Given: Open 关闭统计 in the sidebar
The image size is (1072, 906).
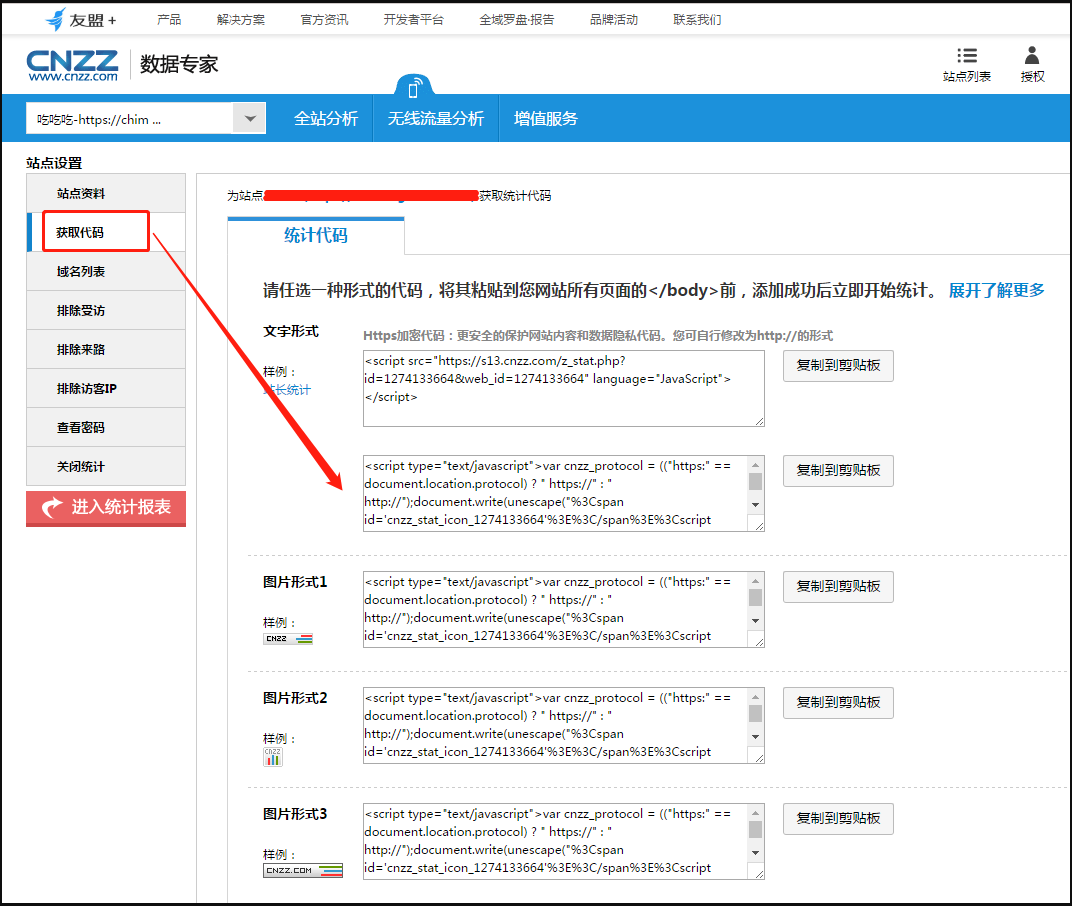Looking at the screenshot, I should pos(106,466).
